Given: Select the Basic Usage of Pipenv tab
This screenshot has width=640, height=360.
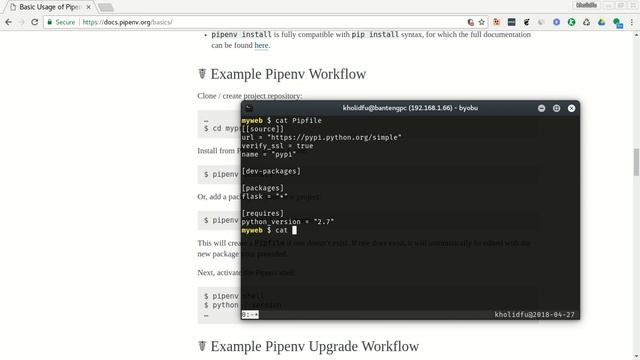Looking at the screenshot, I should click(49, 7).
